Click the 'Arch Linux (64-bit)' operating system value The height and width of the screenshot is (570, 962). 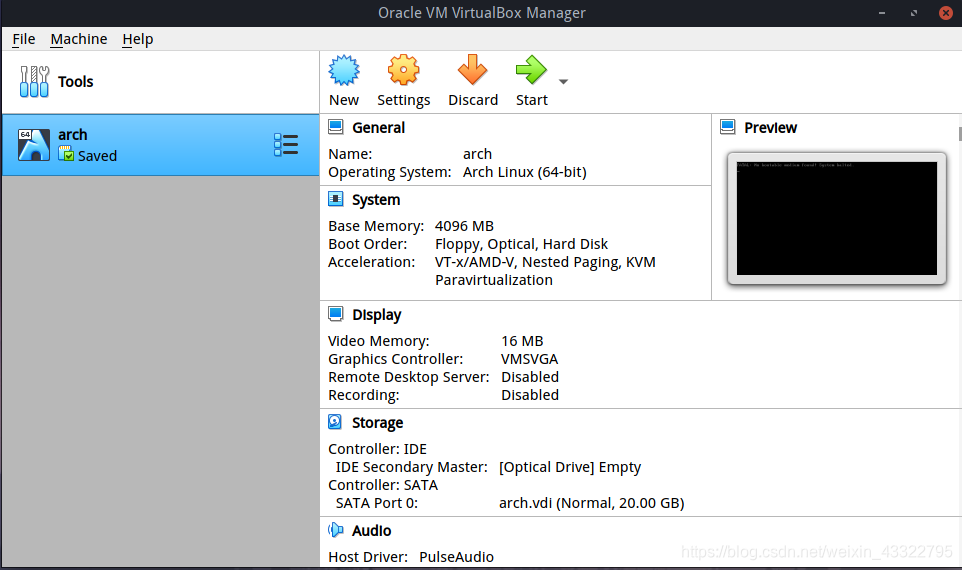[x=525, y=172]
